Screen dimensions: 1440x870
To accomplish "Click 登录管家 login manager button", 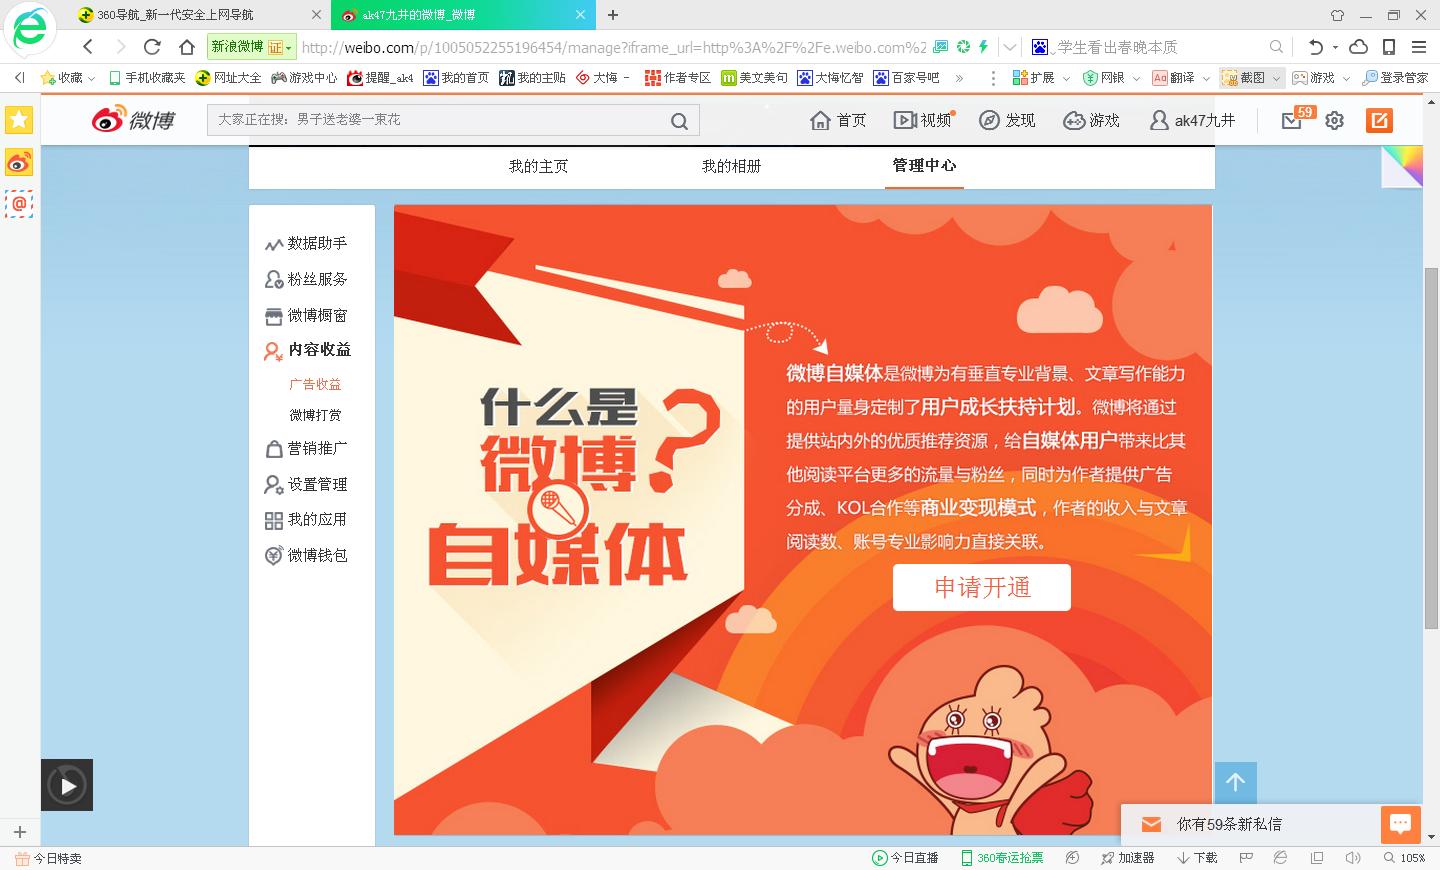I will [x=1395, y=78].
